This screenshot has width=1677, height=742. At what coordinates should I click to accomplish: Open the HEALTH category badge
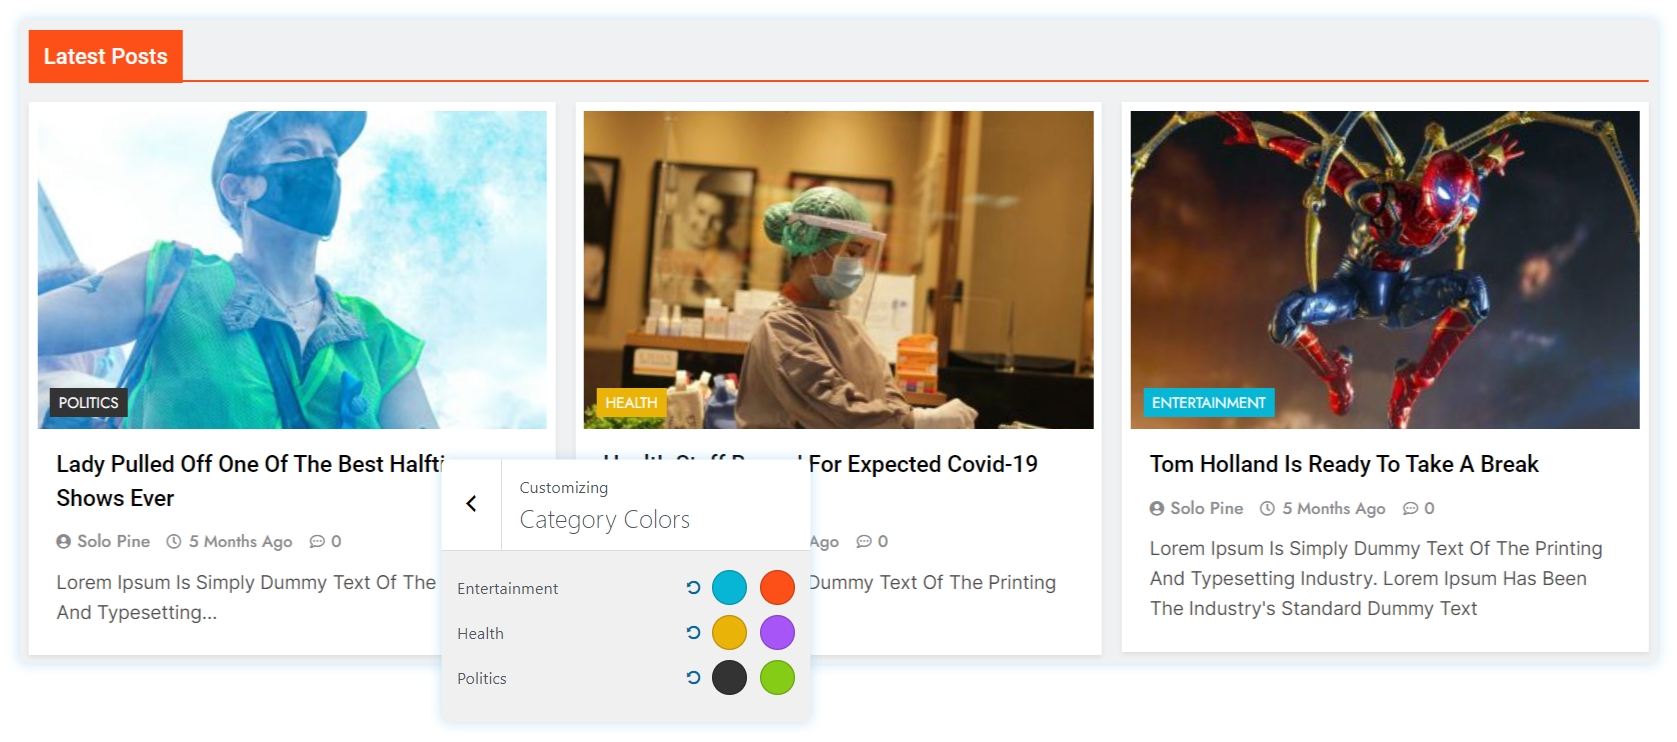(631, 403)
